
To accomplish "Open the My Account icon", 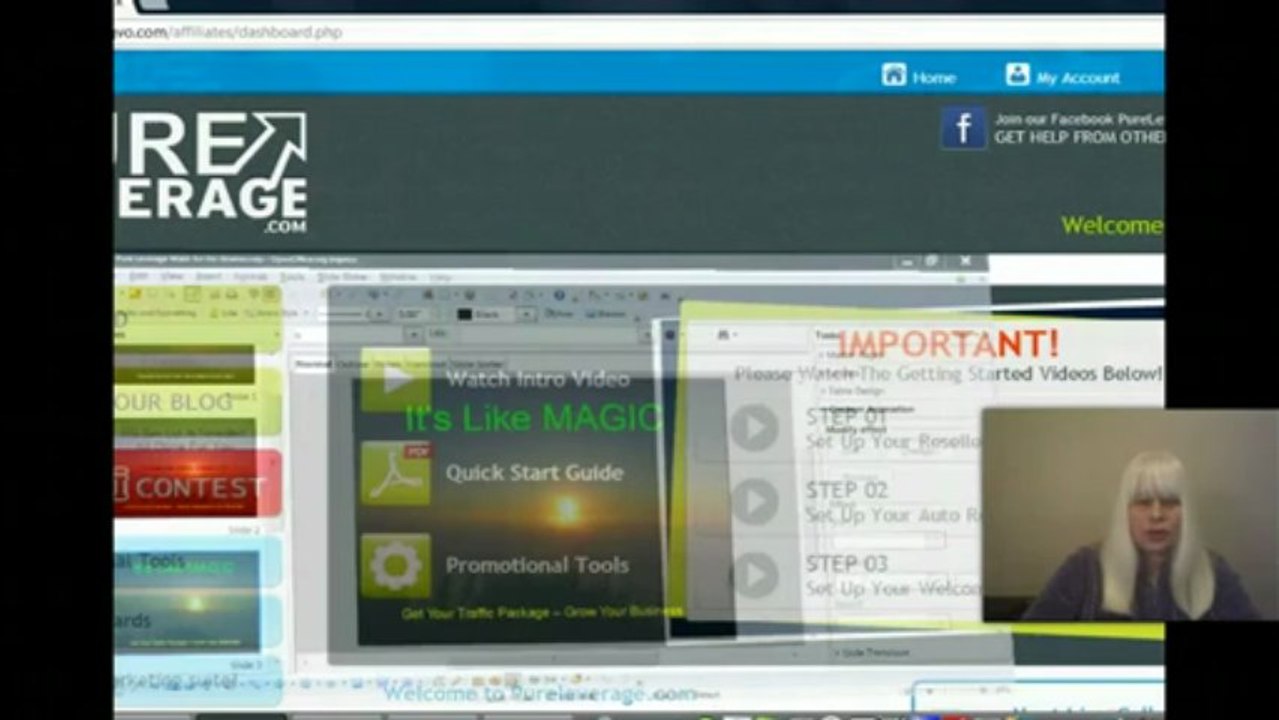I will 1017,75.
